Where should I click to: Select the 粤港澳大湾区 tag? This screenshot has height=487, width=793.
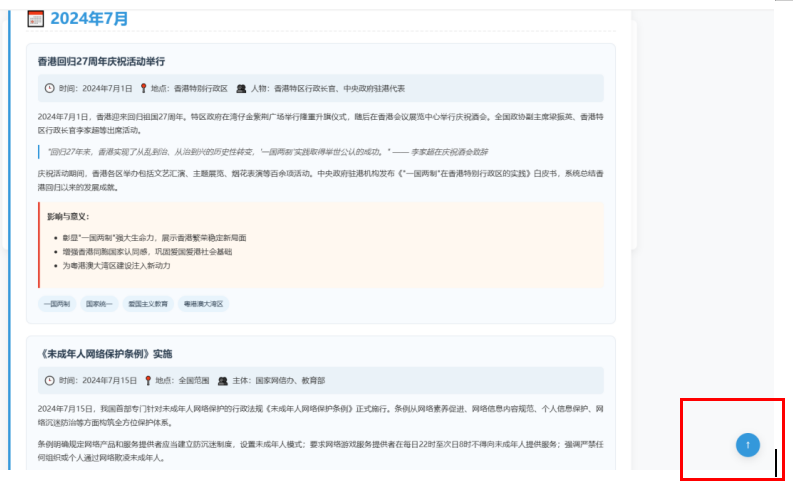[x=203, y=304]
